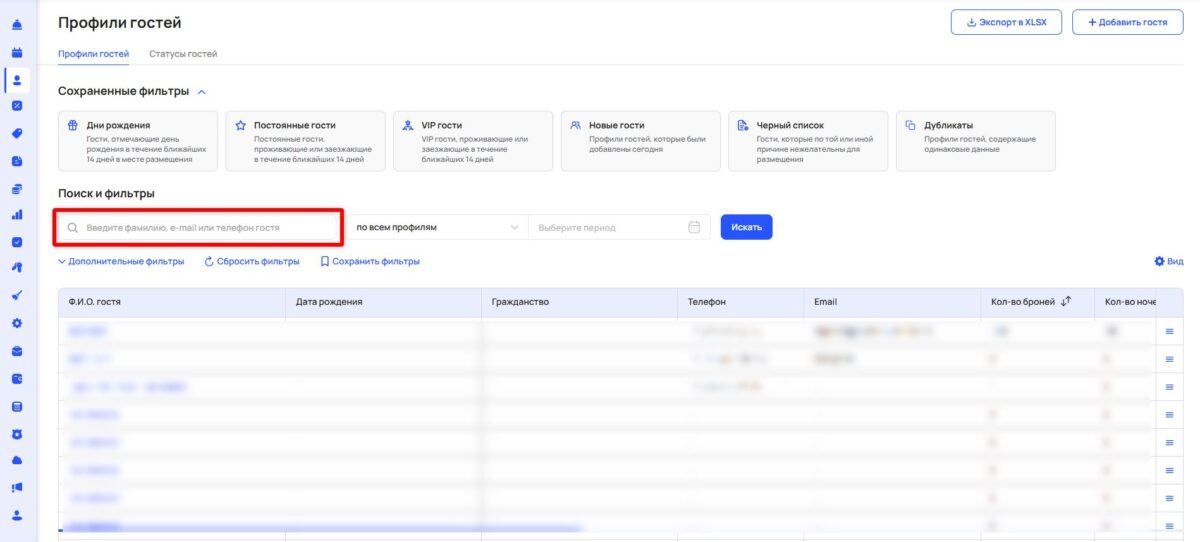Image resolution: width=1200 pixels, height=542 pixels.
Task: Click the bar chart icon in sidebar
Action: [x=17, y=214]
